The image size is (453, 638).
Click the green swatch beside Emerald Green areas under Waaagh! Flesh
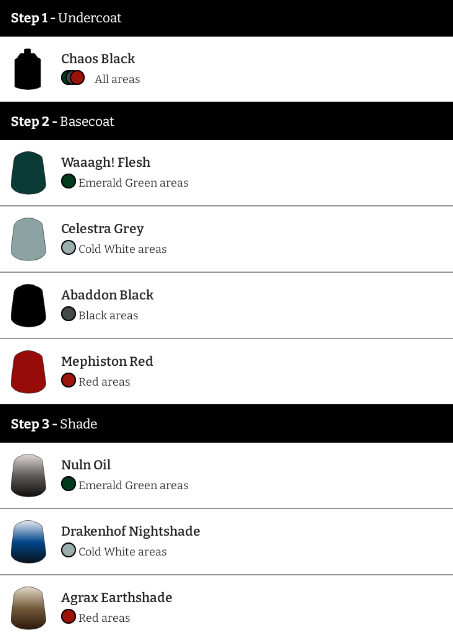[68, 181]
